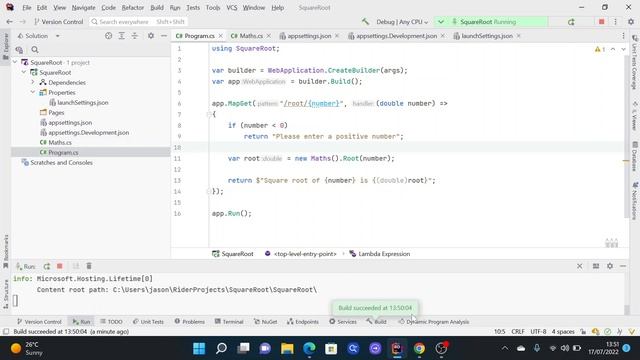Open Dynamic Program Analysis tool window
The image size is (640, 360).
pyautogui.click(x=433, y=322)
